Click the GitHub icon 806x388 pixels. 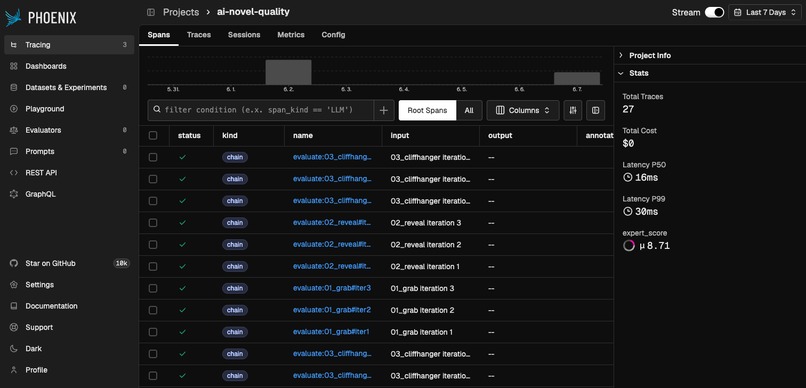[x=14, y=263]
